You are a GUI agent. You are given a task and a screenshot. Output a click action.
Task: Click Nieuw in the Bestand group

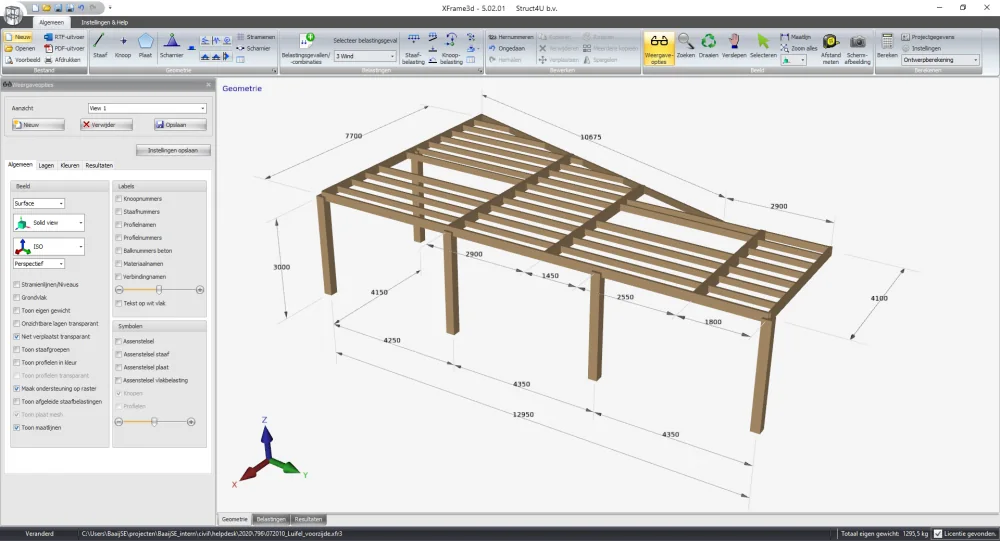(18, 37)
